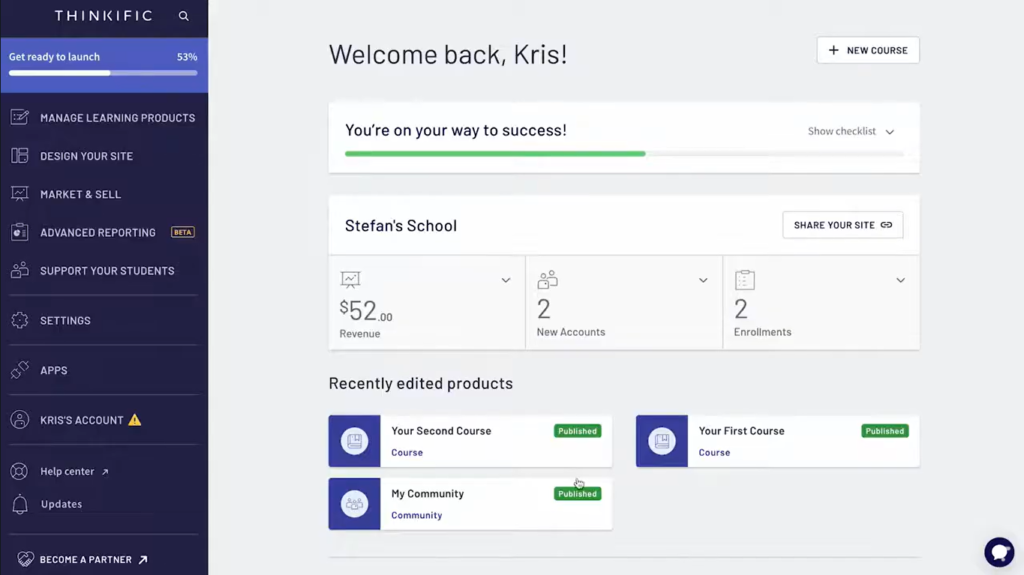
Task: Click the Advanced Reporting icon
Action: pyautogui.click(x=20, y=232)
